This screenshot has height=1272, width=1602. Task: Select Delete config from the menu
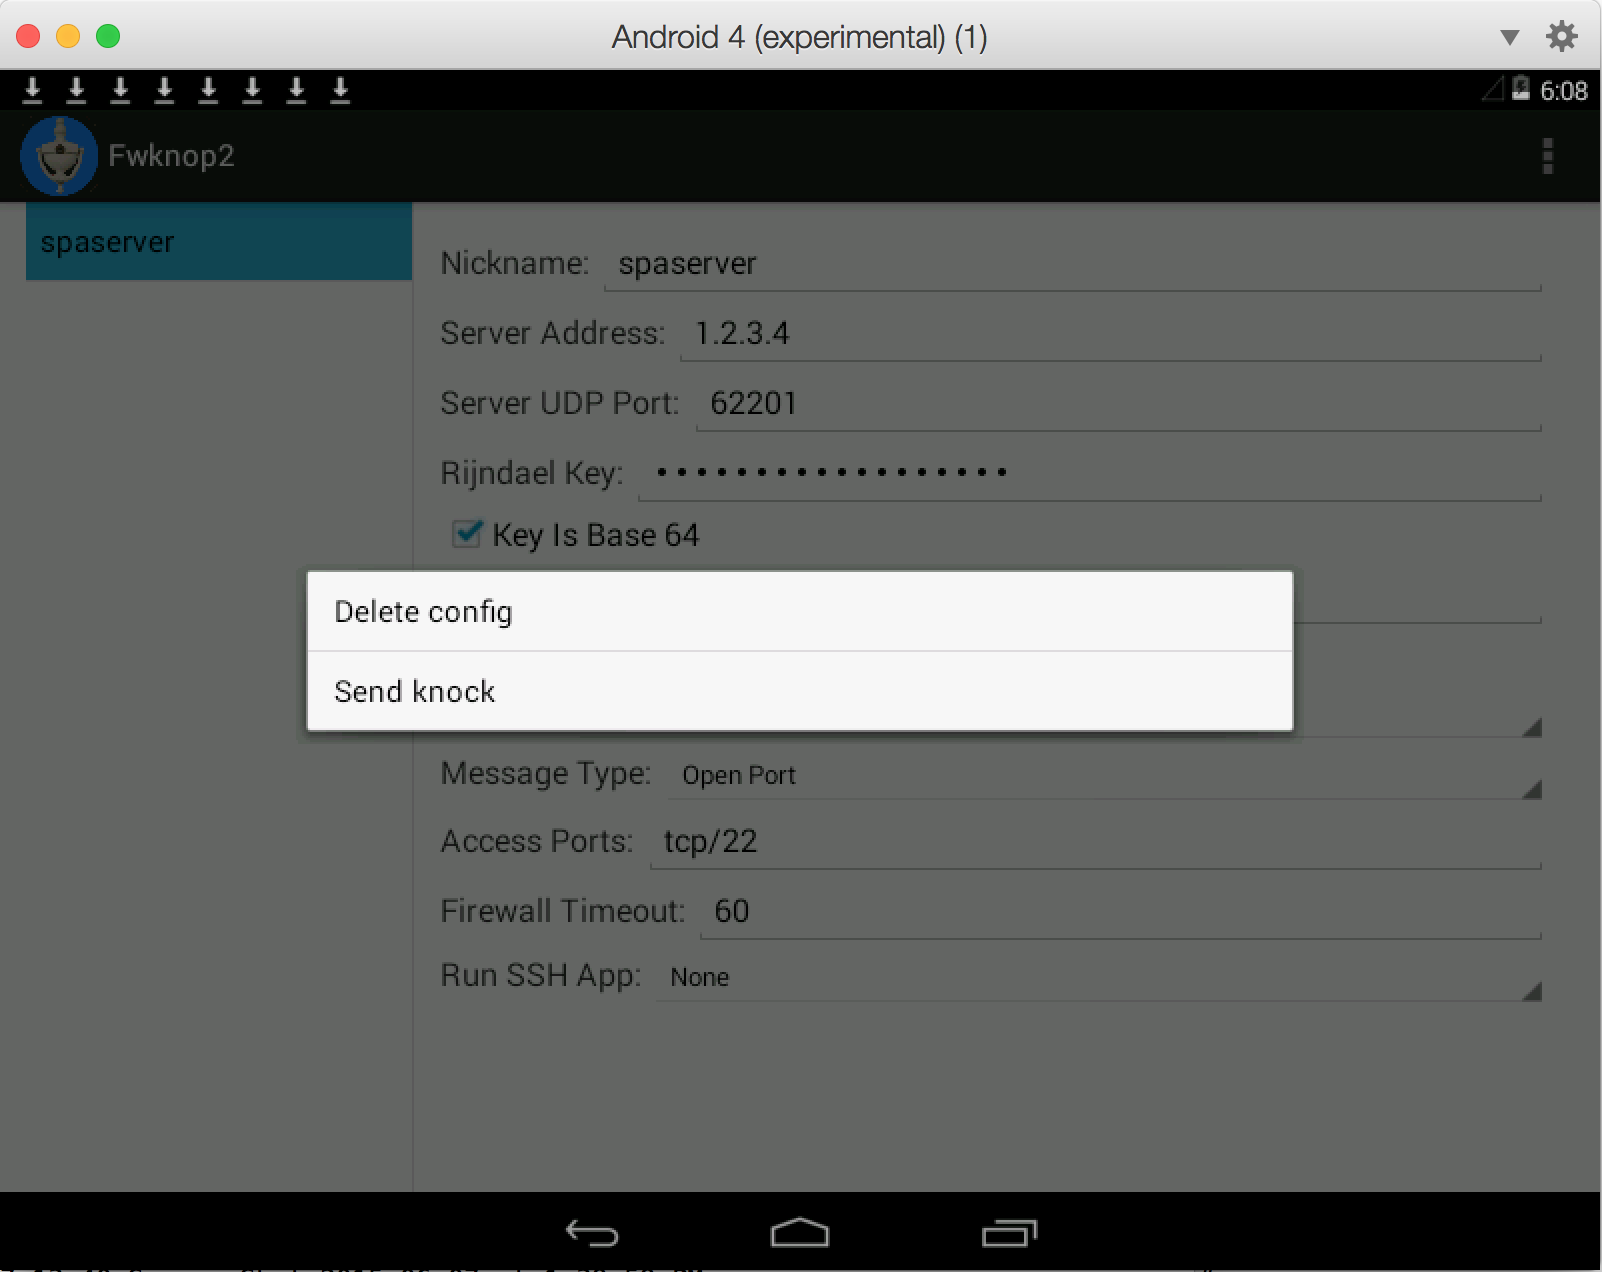423,611
